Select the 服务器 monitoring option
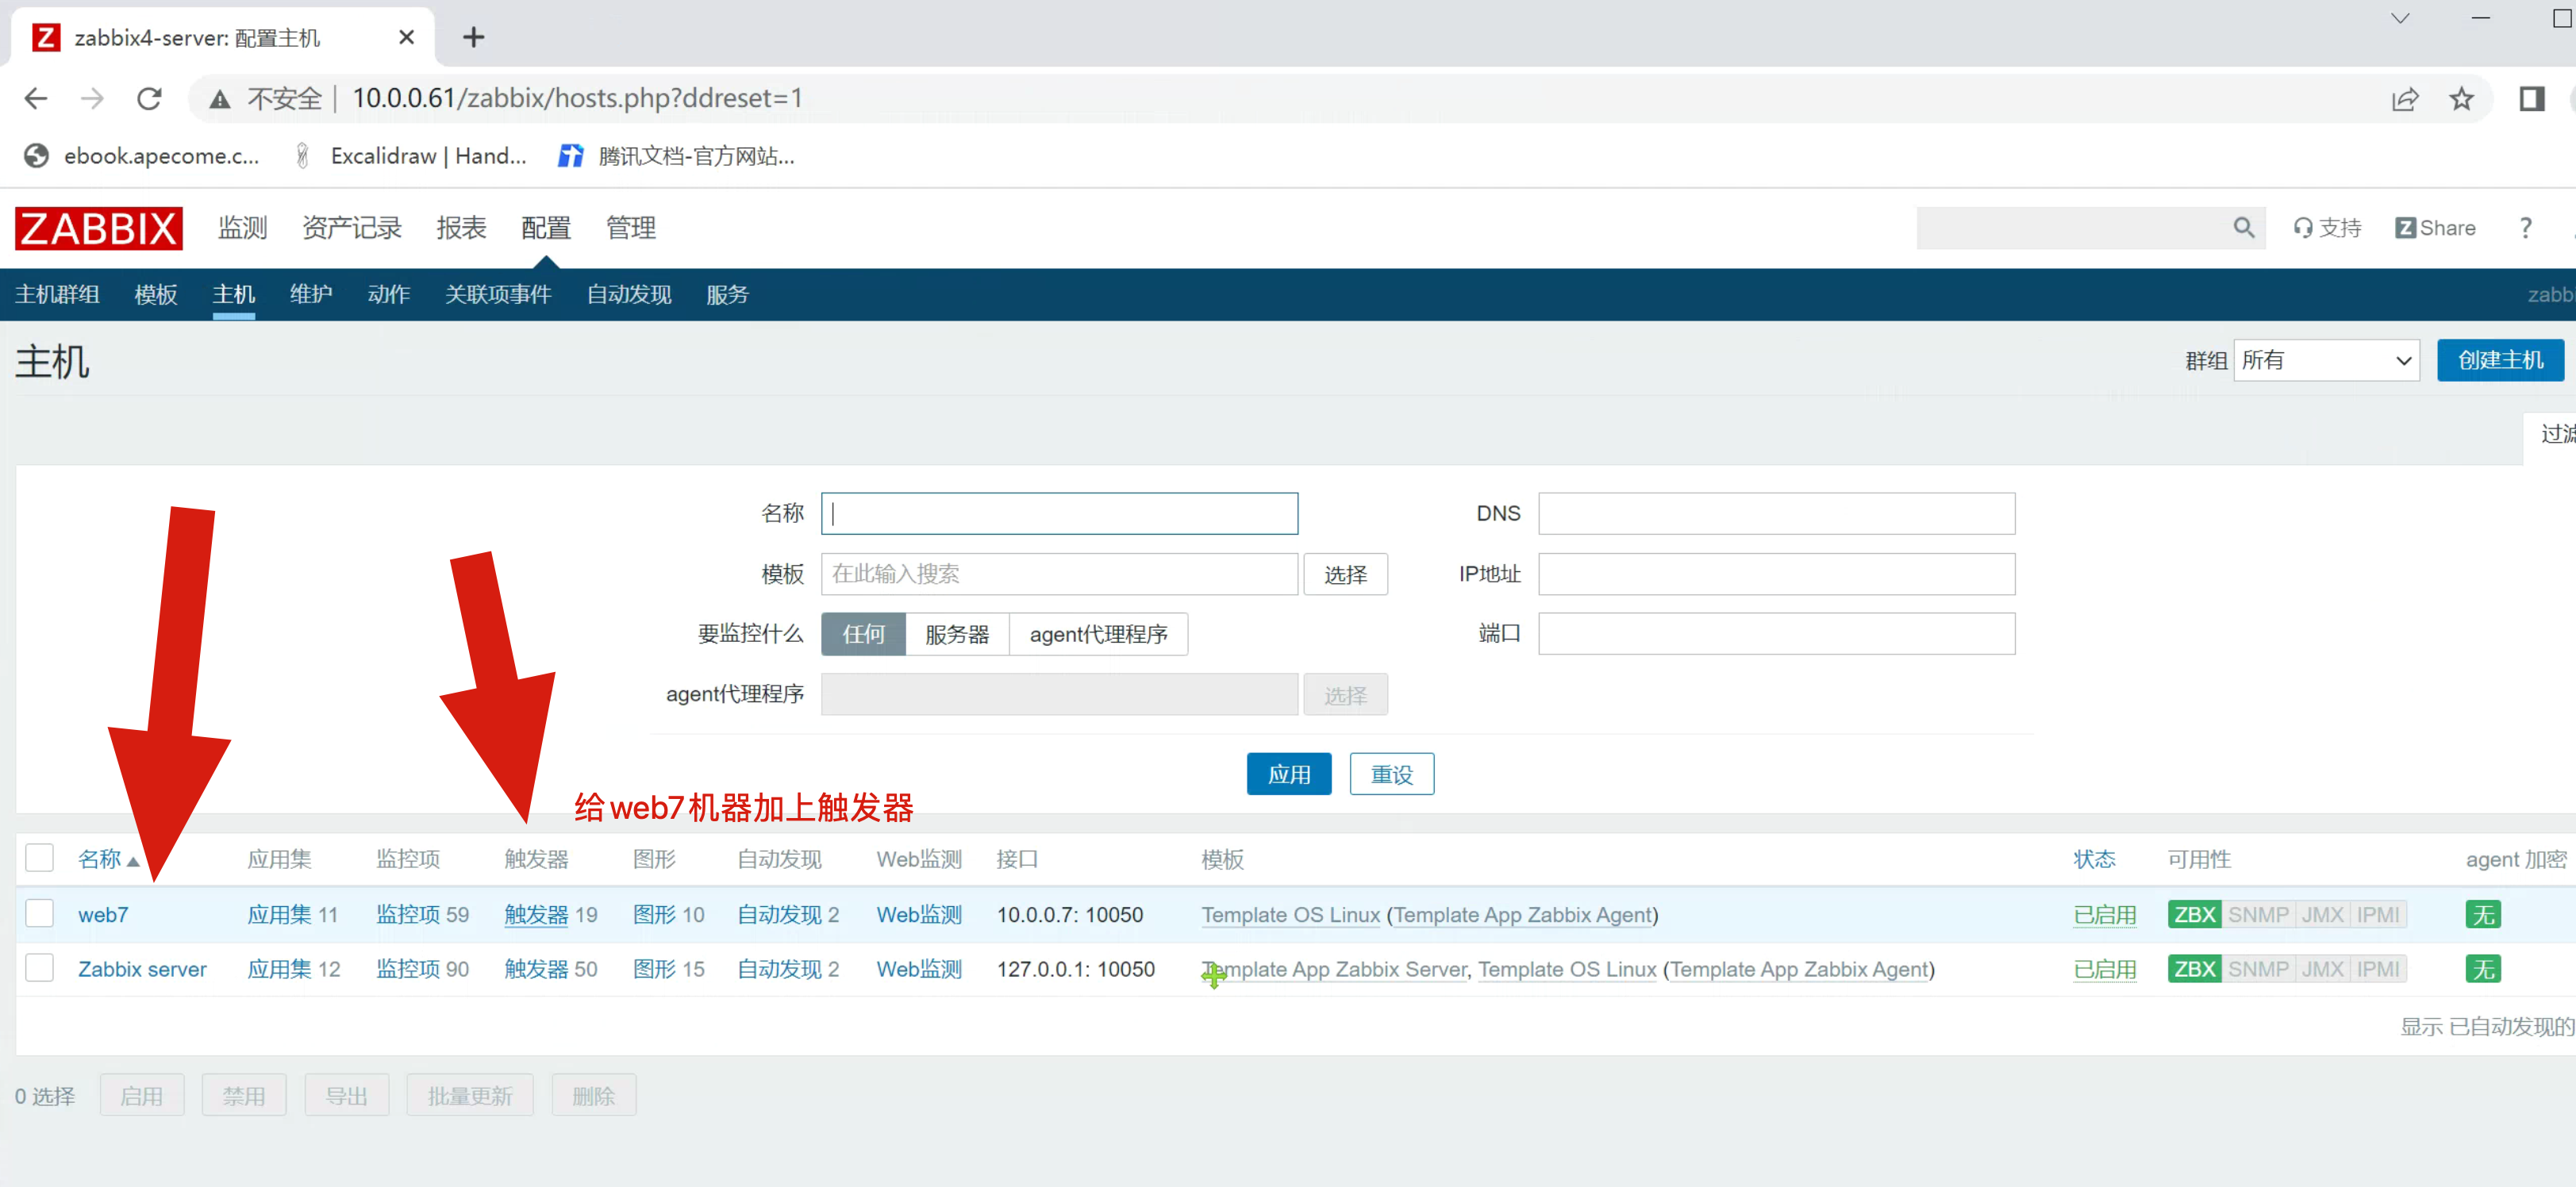 click(x=956, y=634)
